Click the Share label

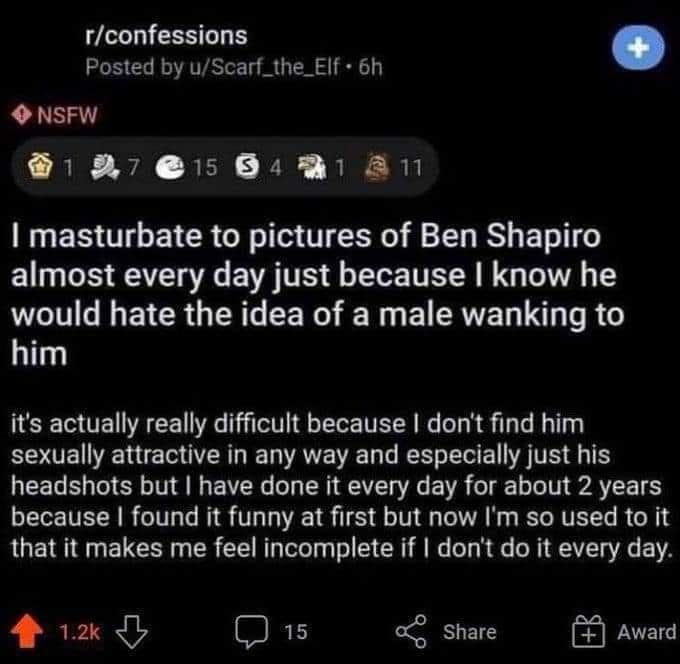pyautogui.click(x=469, y=631)
